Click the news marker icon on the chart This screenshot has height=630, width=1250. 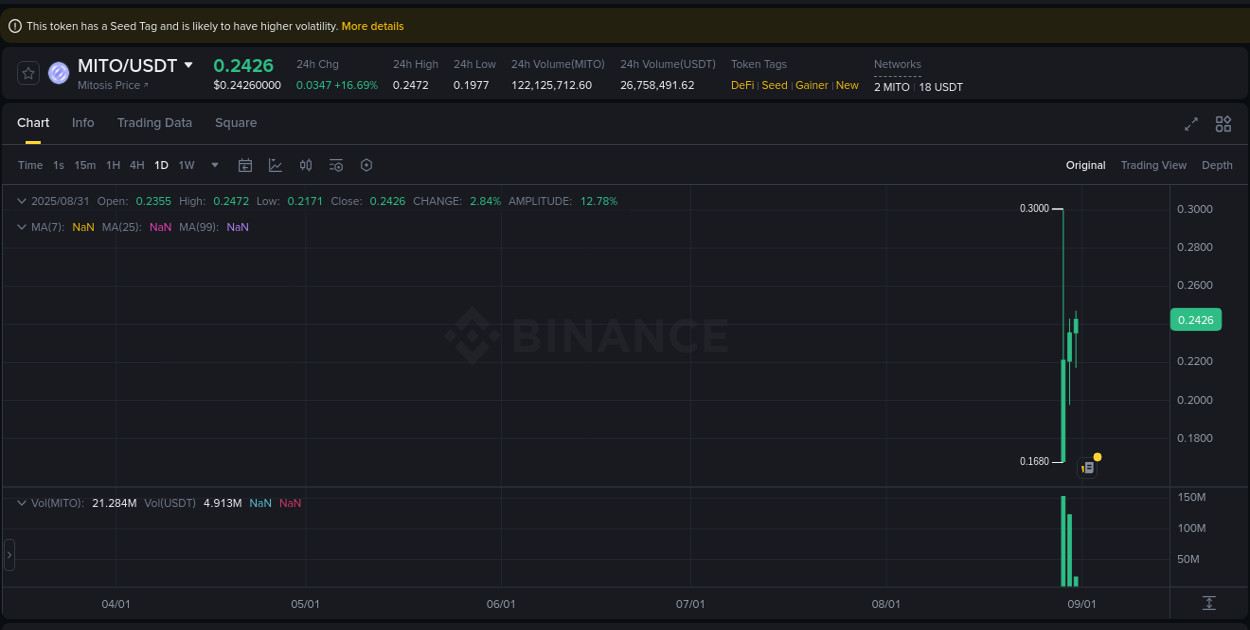click(1088, 467)
